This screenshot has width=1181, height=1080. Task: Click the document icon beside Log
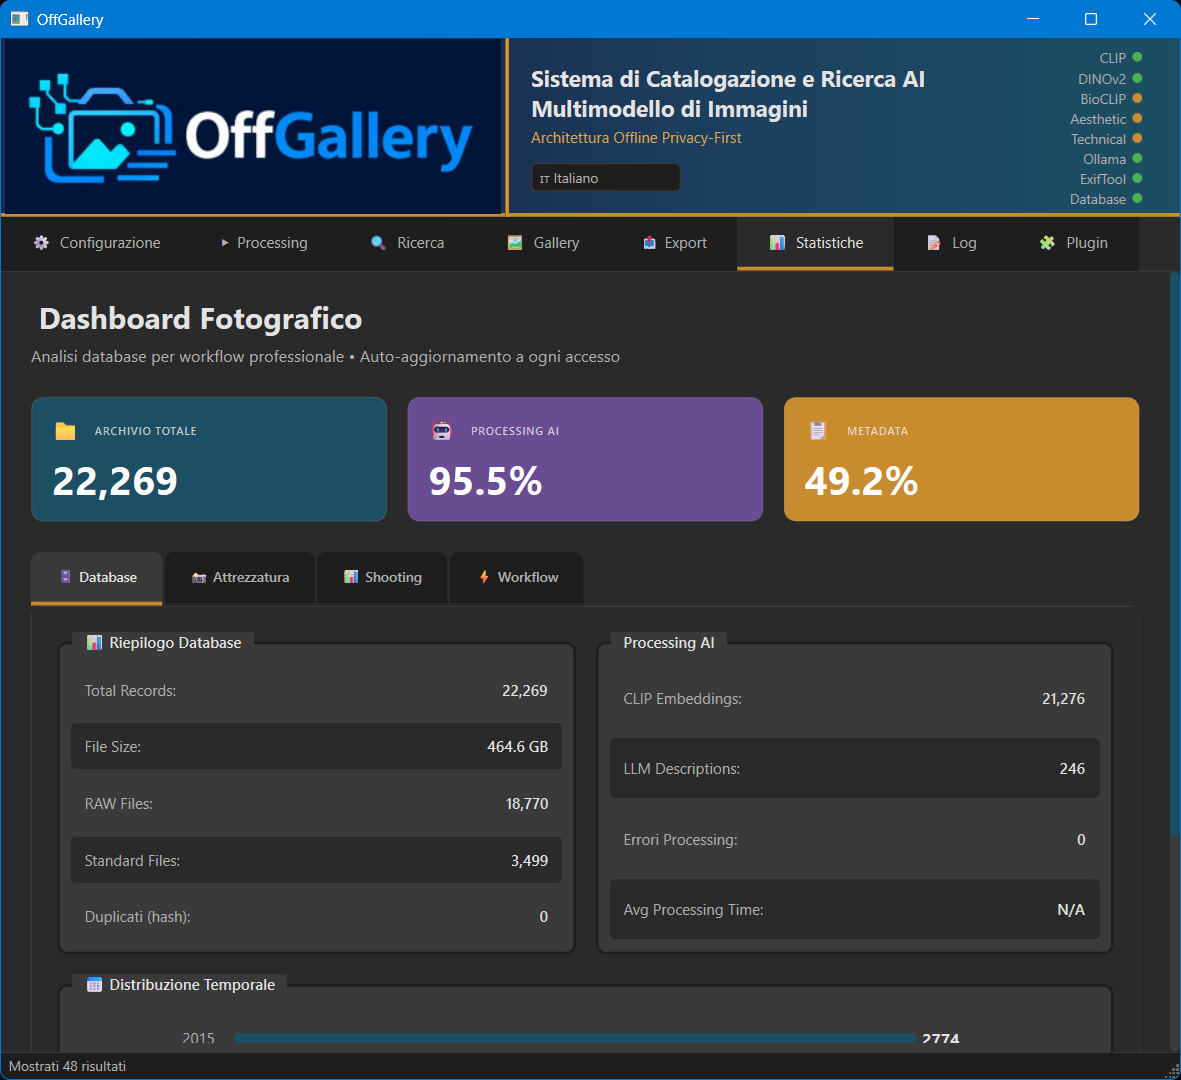click(934, 243)
